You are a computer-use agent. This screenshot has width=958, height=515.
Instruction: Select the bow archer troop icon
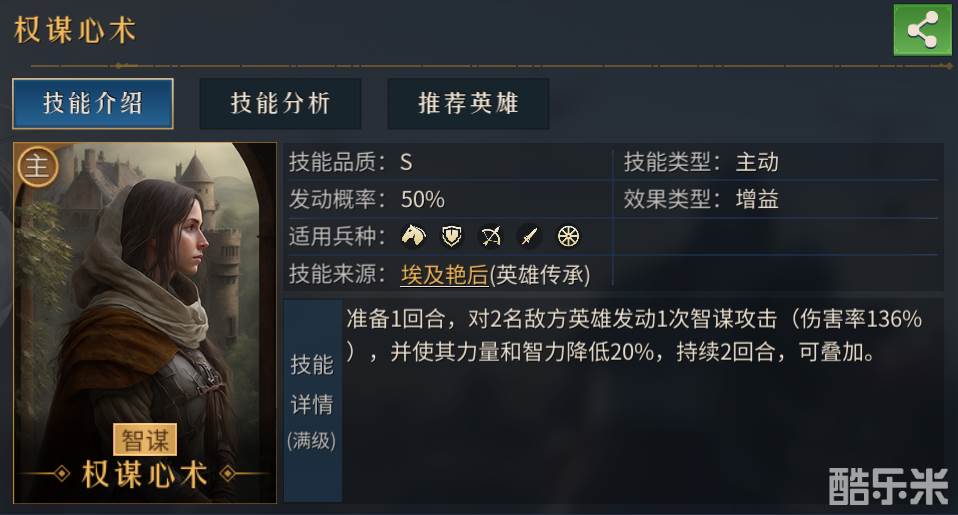tap(491, 236)
